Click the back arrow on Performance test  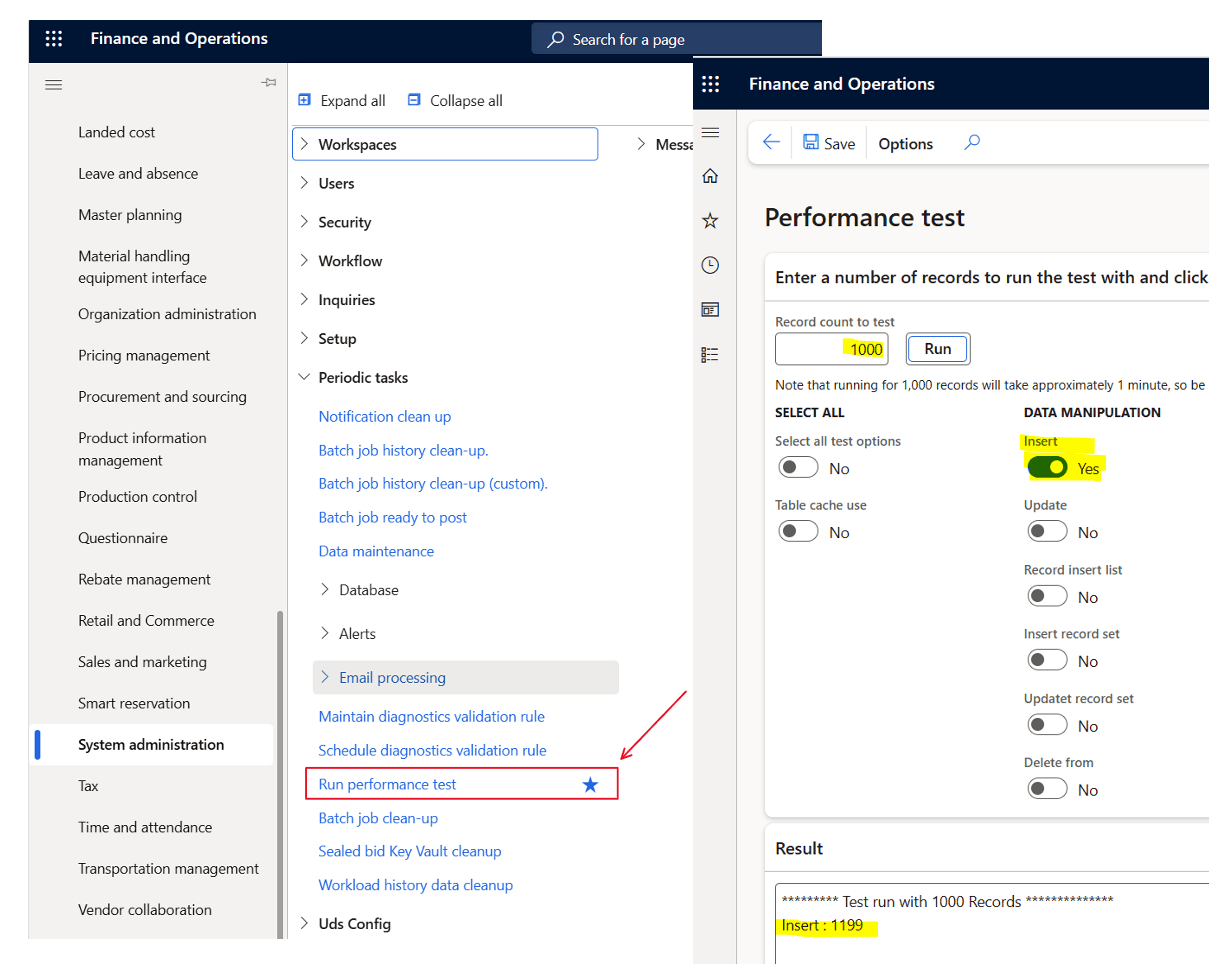[771, 143]
